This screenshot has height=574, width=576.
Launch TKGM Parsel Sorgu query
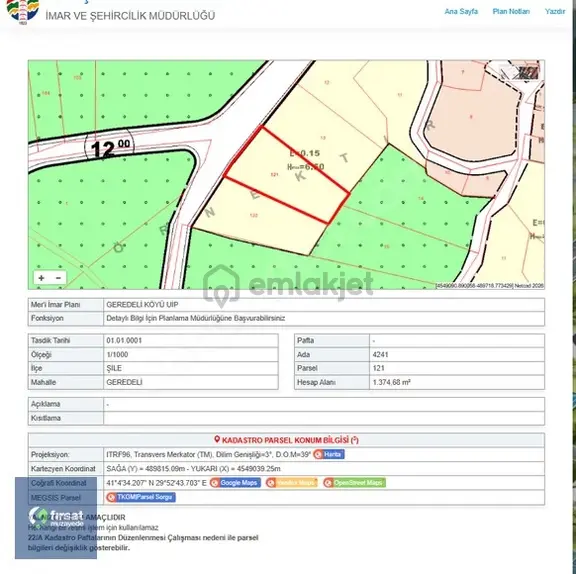(141, 497)
